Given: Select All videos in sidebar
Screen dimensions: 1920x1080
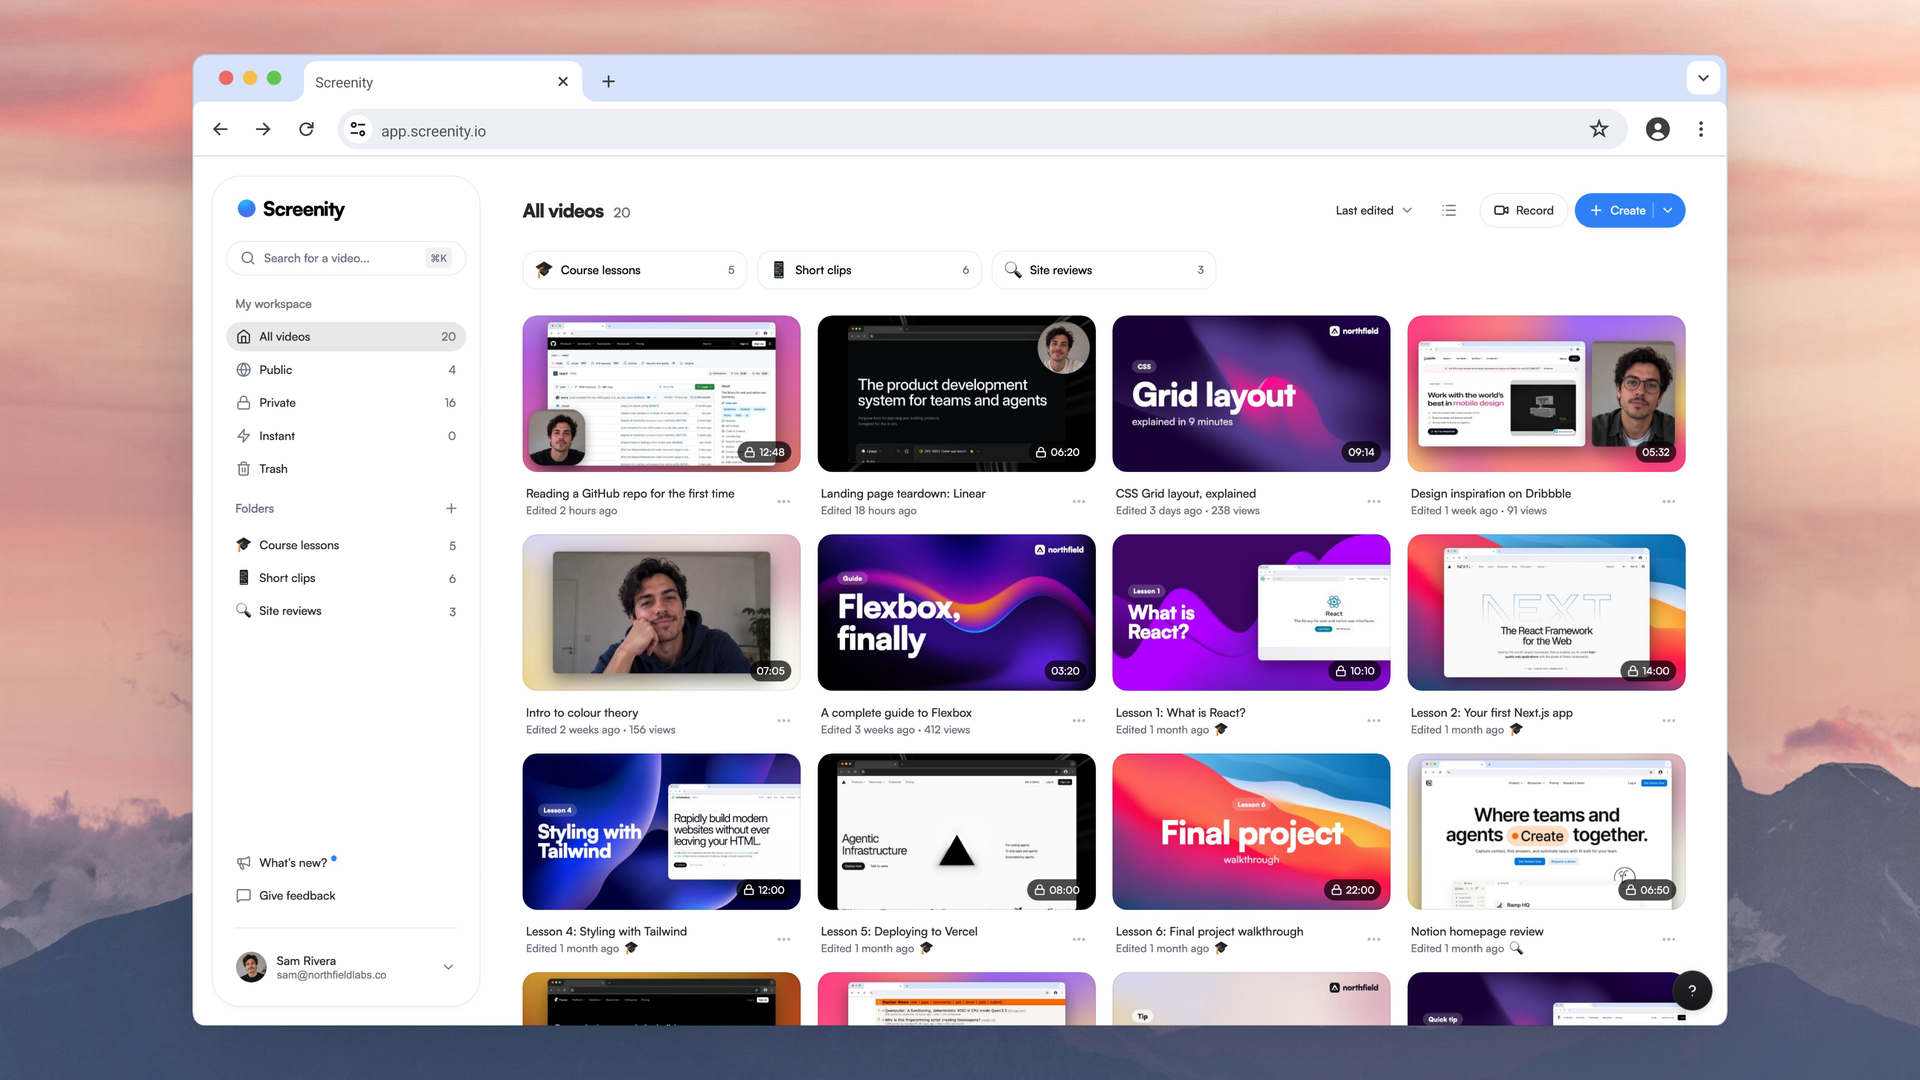Looking at the screenshot, I should (346, 337).
